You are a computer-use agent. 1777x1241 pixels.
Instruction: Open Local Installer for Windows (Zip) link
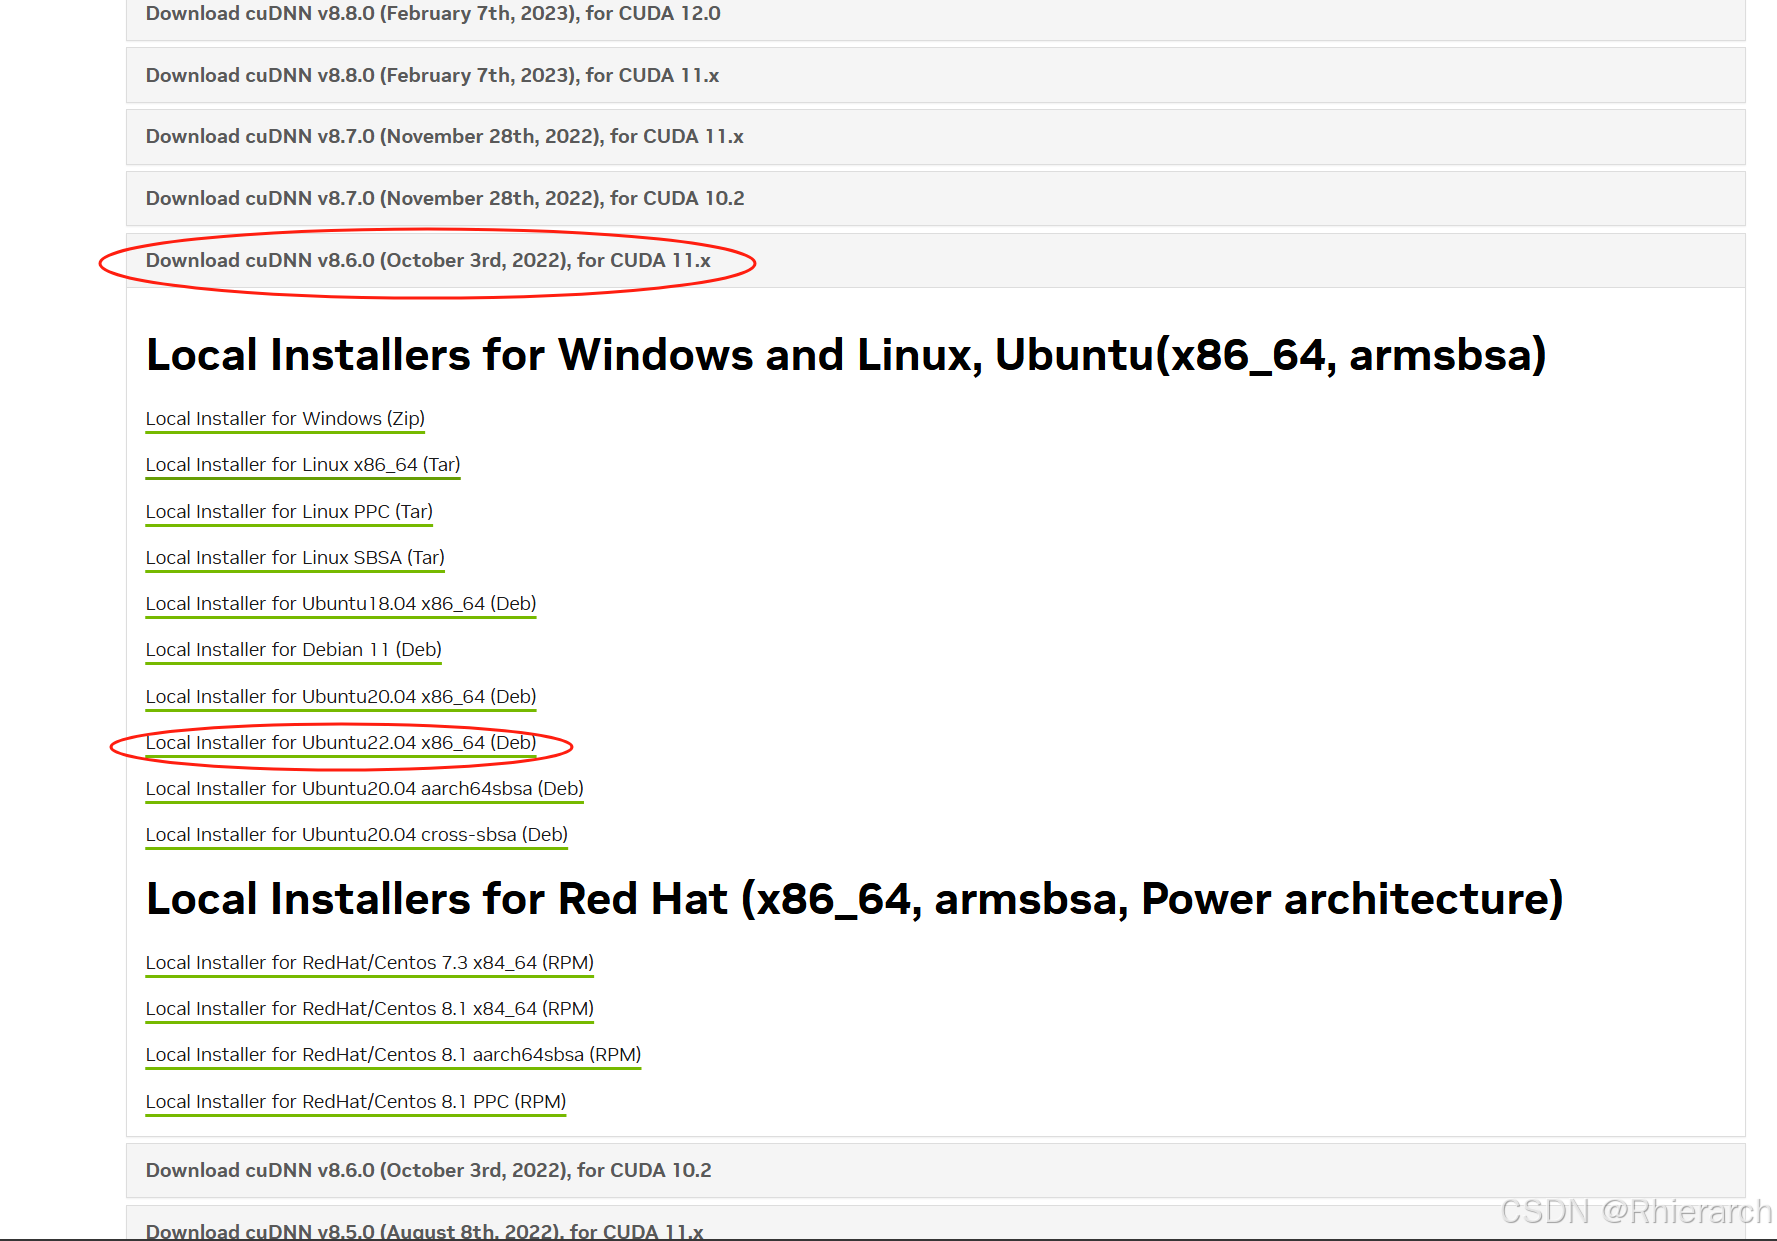point(285,419)
